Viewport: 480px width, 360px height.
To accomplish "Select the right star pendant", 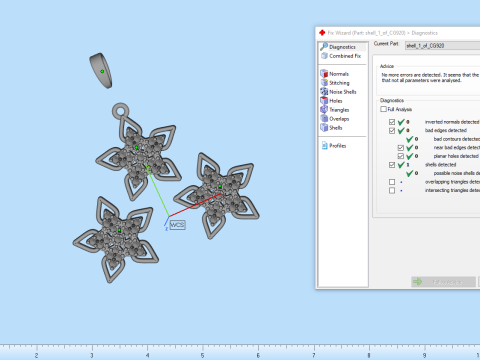I will (217, 195).
